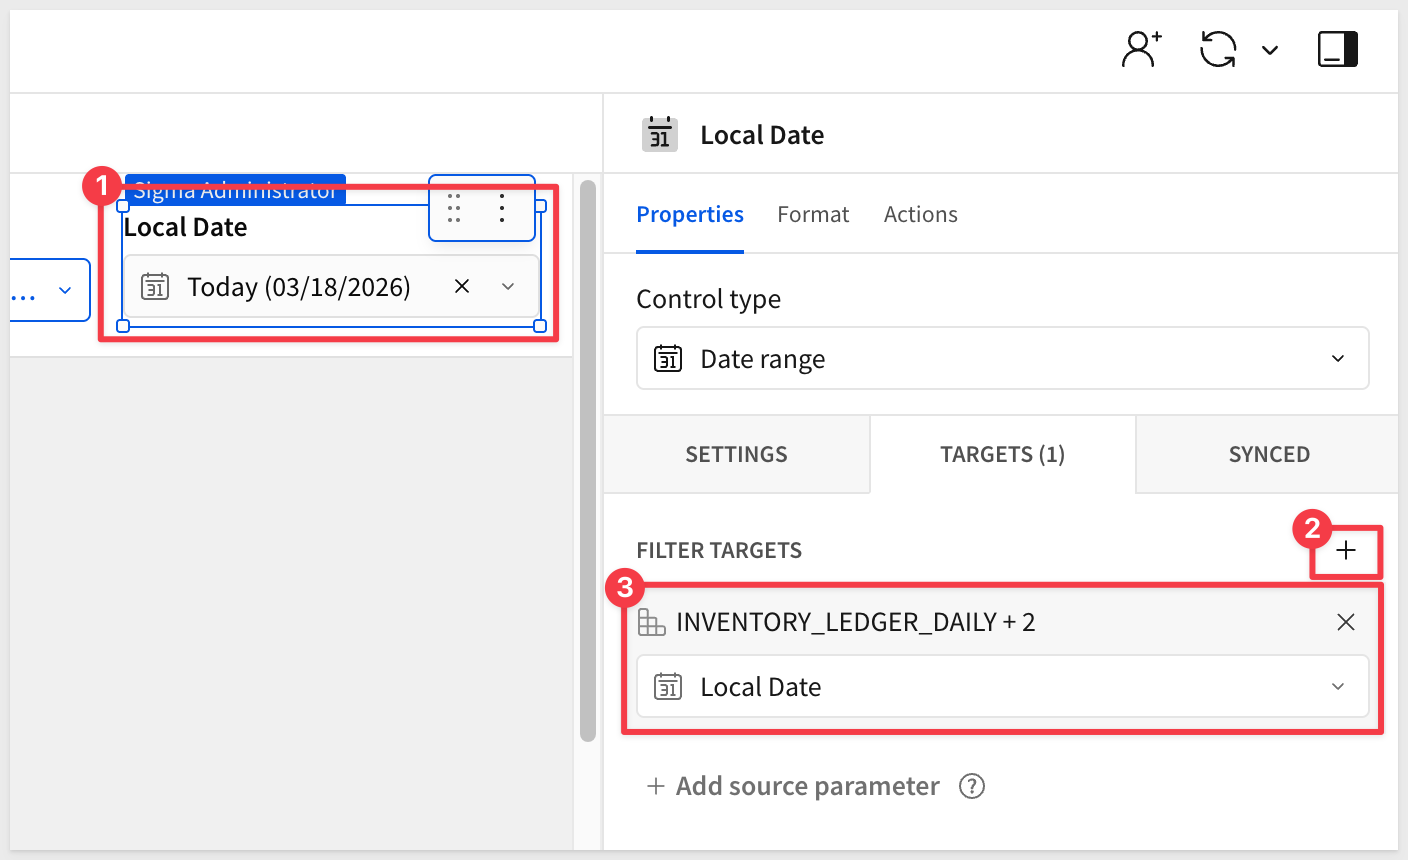Image resolution: width=1408 pixels, height=860 pixels.
Task: Open the SETTINGS section tab
Action: [736, 454]
